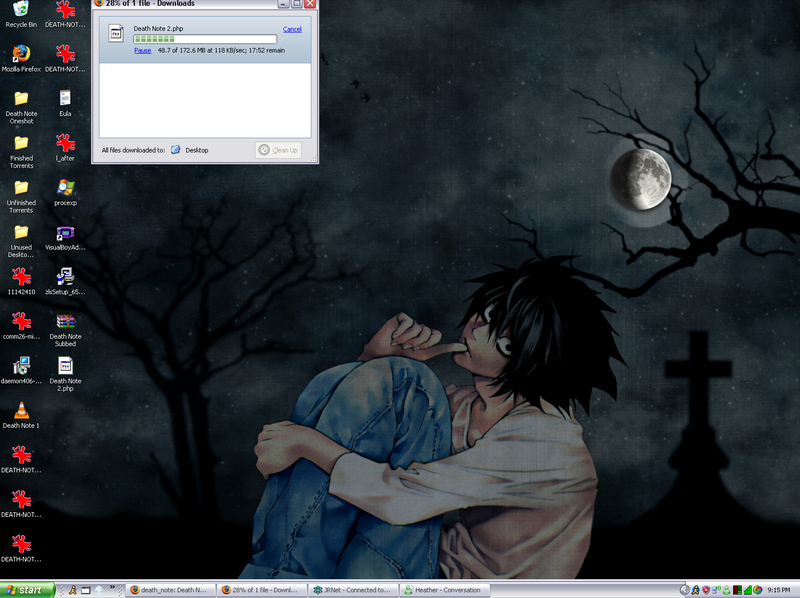
Task: Launch procexp from the desktop
Action: click(65, 192)
